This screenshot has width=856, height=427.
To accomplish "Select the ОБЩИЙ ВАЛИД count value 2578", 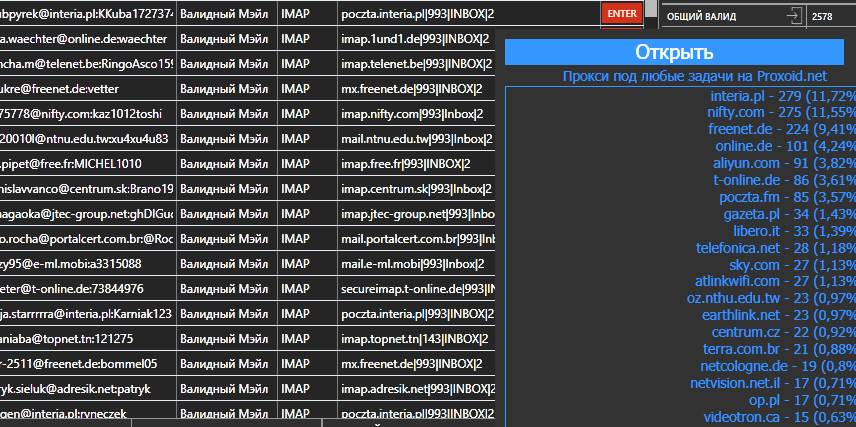I will click(x=822, y=16).
